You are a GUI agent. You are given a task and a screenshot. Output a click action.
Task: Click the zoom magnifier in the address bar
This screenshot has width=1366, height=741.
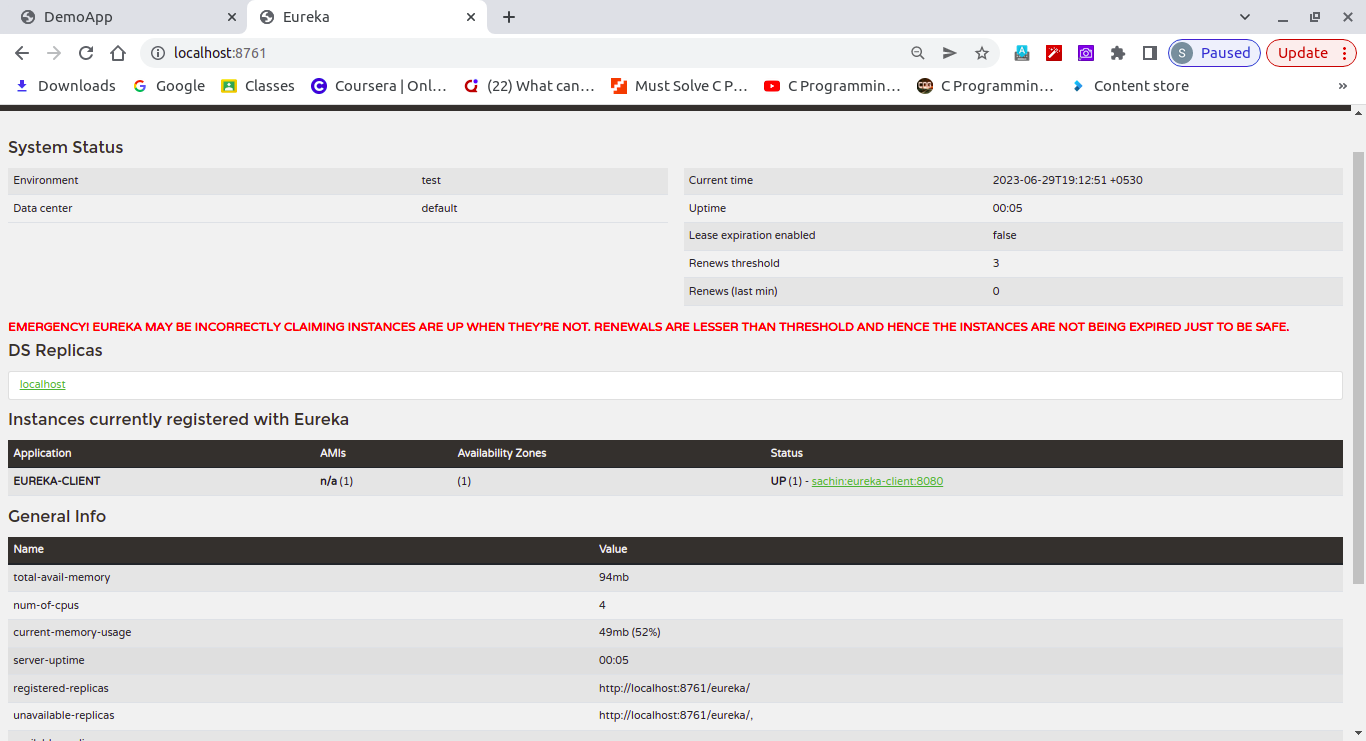click(x=917, y=53)
